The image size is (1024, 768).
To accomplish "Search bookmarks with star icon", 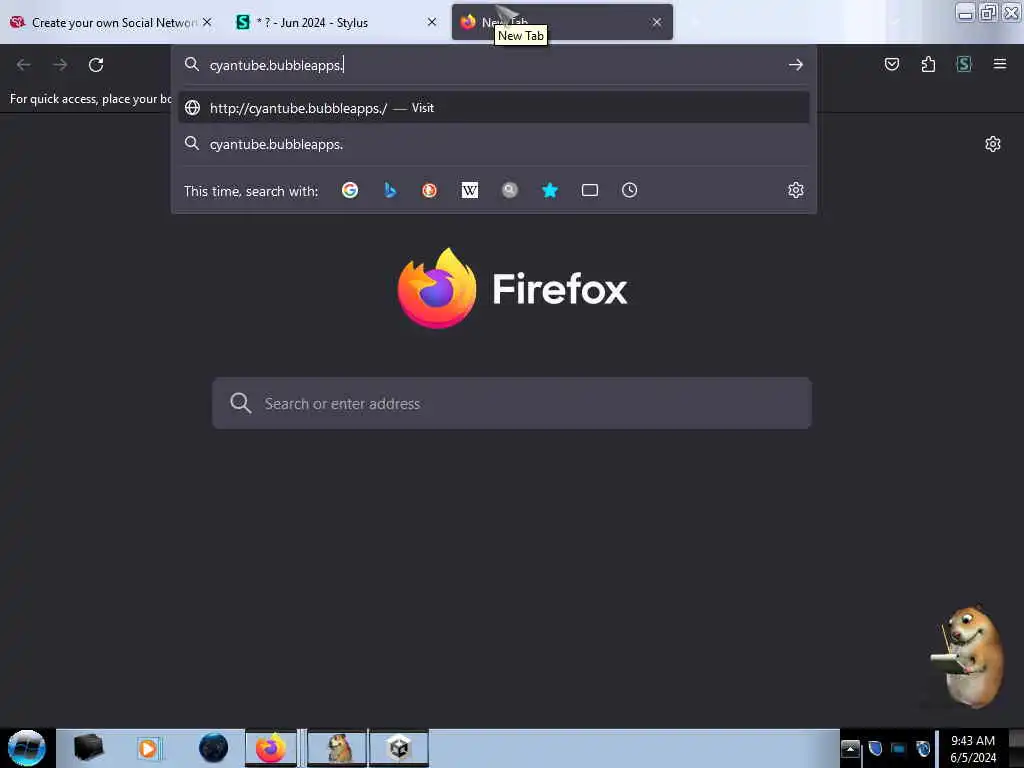I will tap(550, 190).
